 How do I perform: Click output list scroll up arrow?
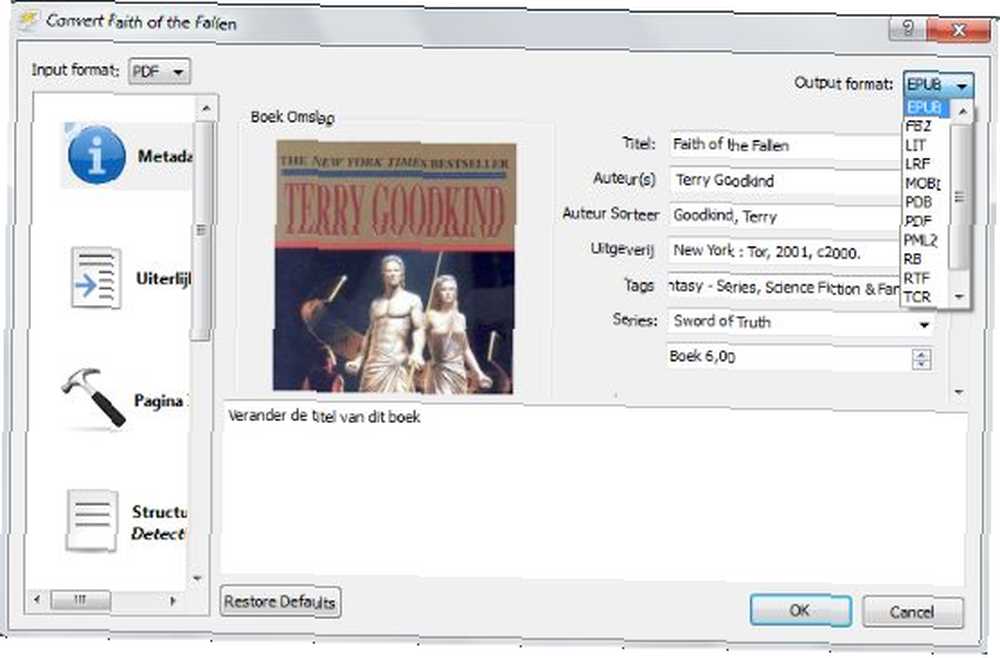962,112
